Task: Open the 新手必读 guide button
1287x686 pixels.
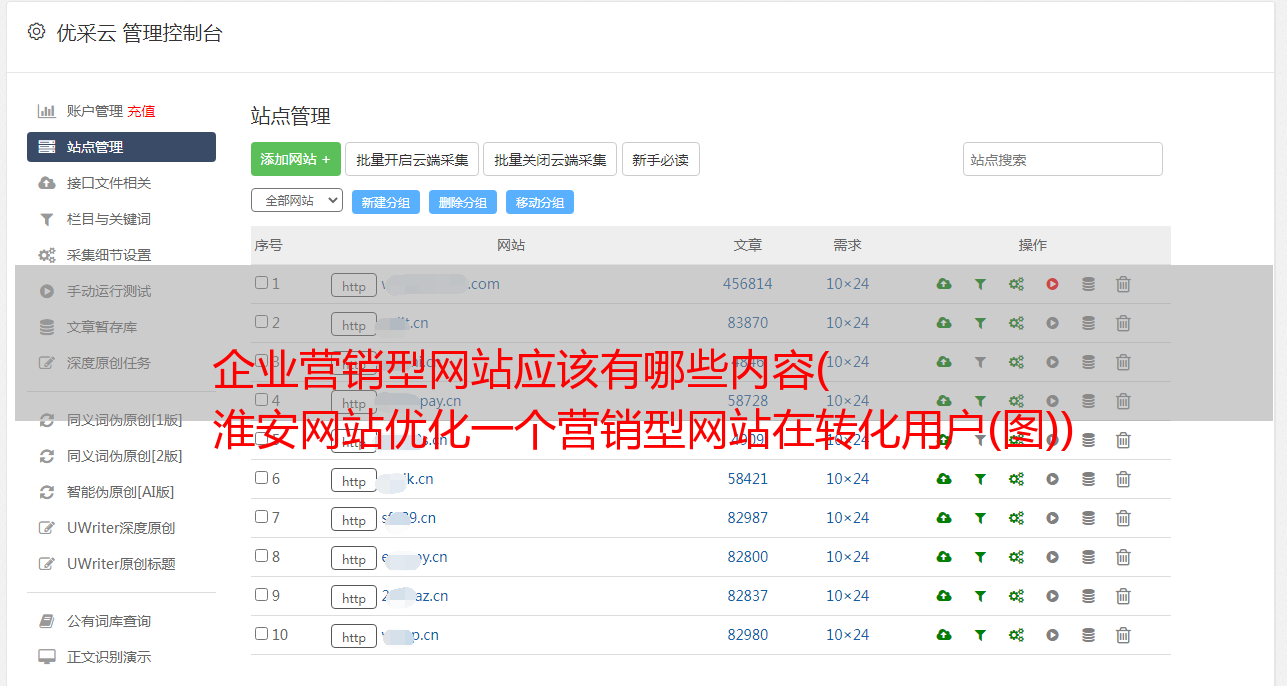Action: pyautogui.click(x=661, y=159)
